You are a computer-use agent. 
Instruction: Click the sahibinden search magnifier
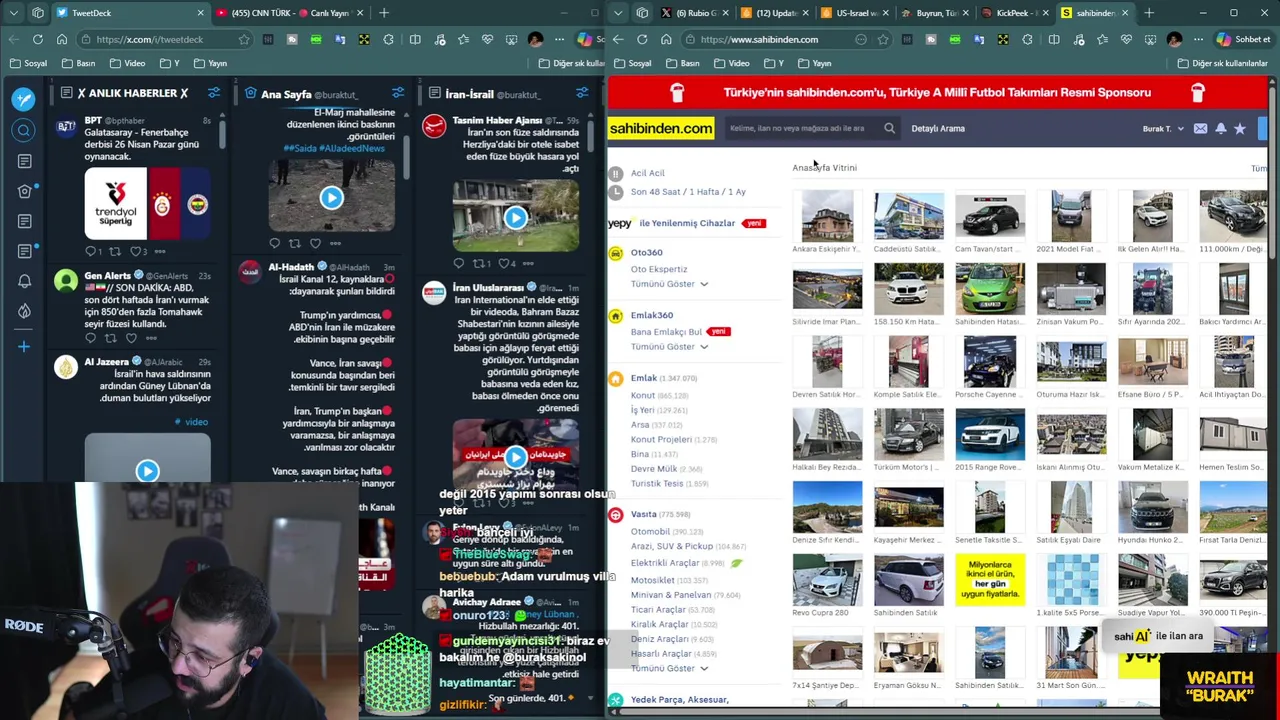click(x=889, y=128)
